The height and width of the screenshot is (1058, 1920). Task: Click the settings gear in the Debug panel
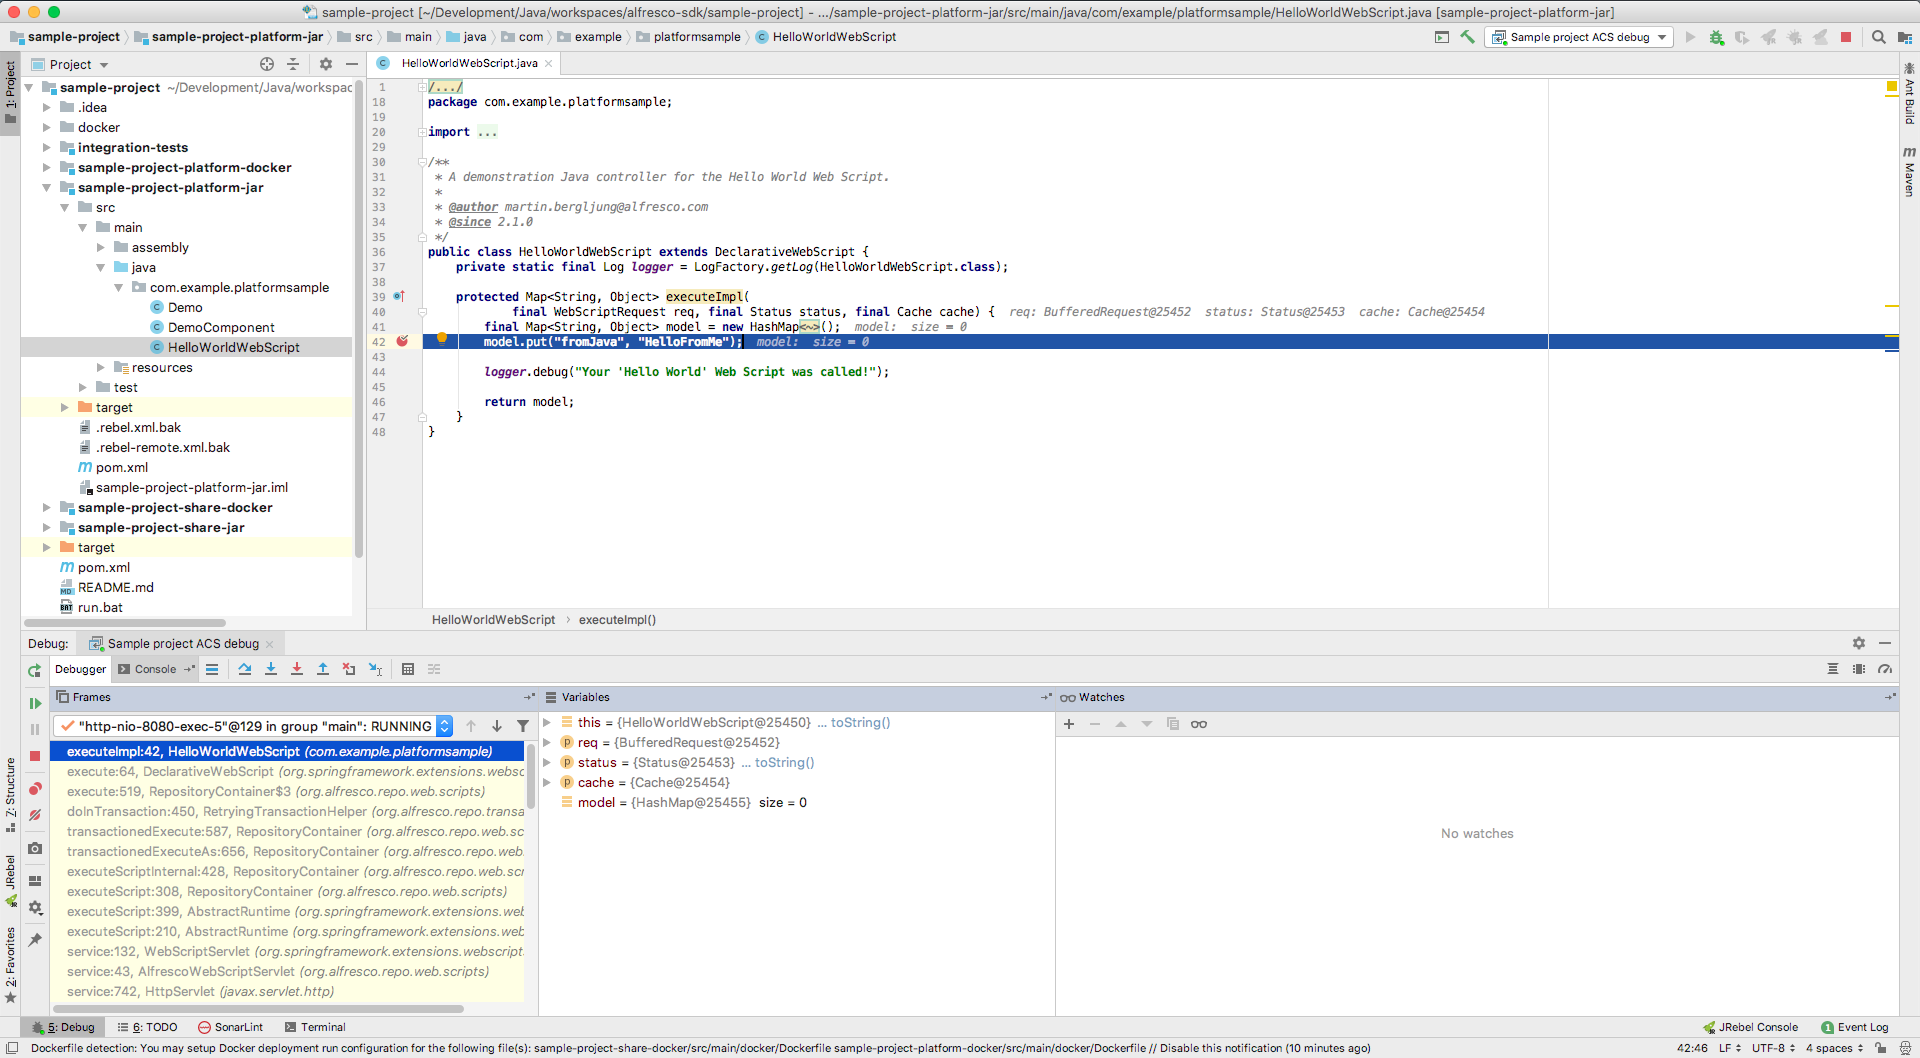pos(1859,643)
